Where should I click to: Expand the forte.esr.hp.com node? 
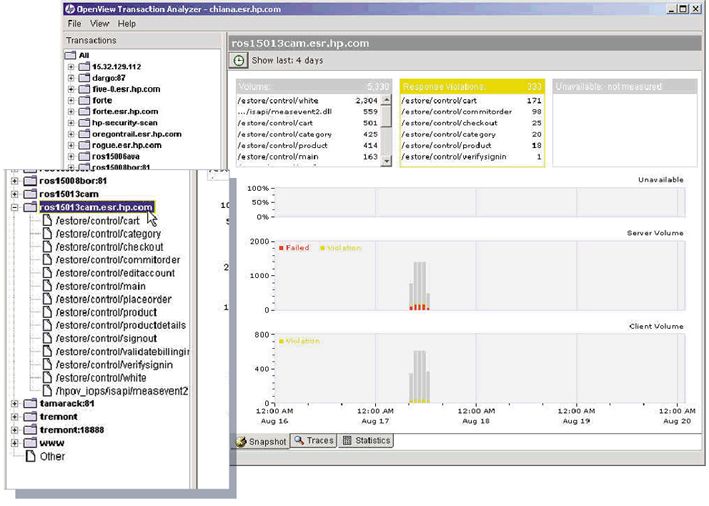pyautogui.click(x=71, y=111)
